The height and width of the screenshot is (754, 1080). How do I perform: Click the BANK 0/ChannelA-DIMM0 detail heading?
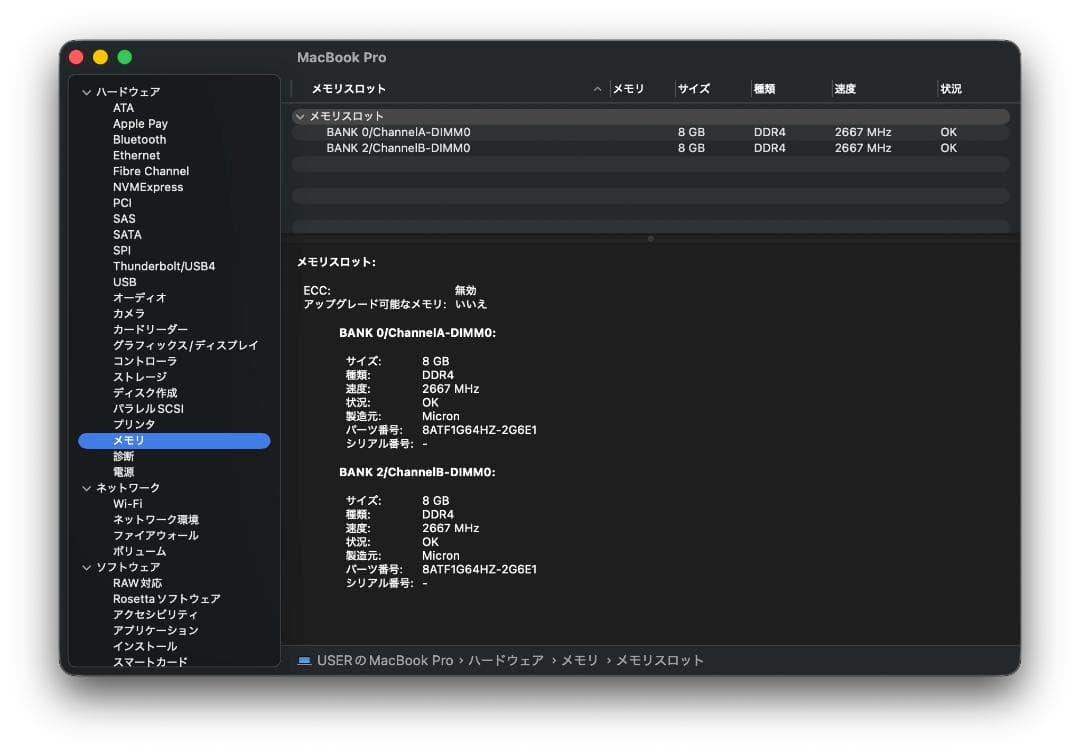pyautogui.click(x=417, y=333)
